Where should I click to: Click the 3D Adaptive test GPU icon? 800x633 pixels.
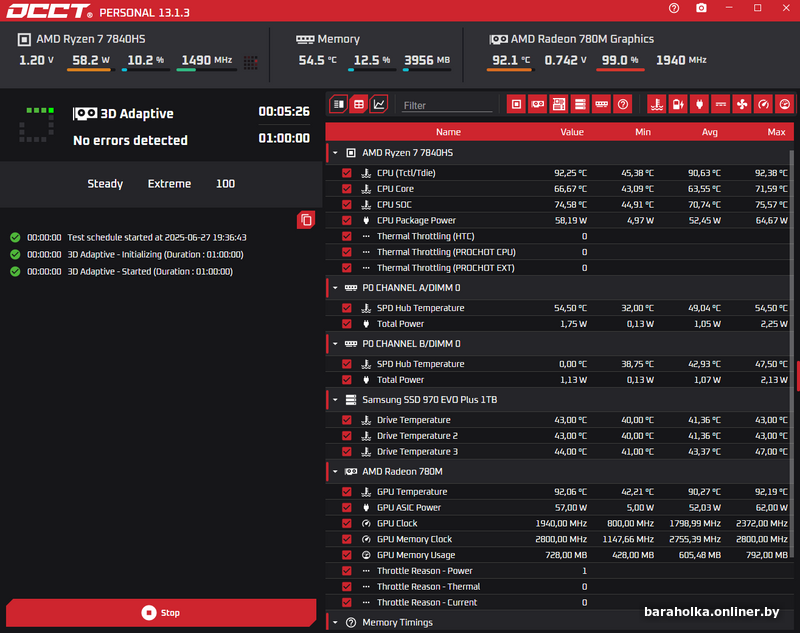[x=85, y=113]
